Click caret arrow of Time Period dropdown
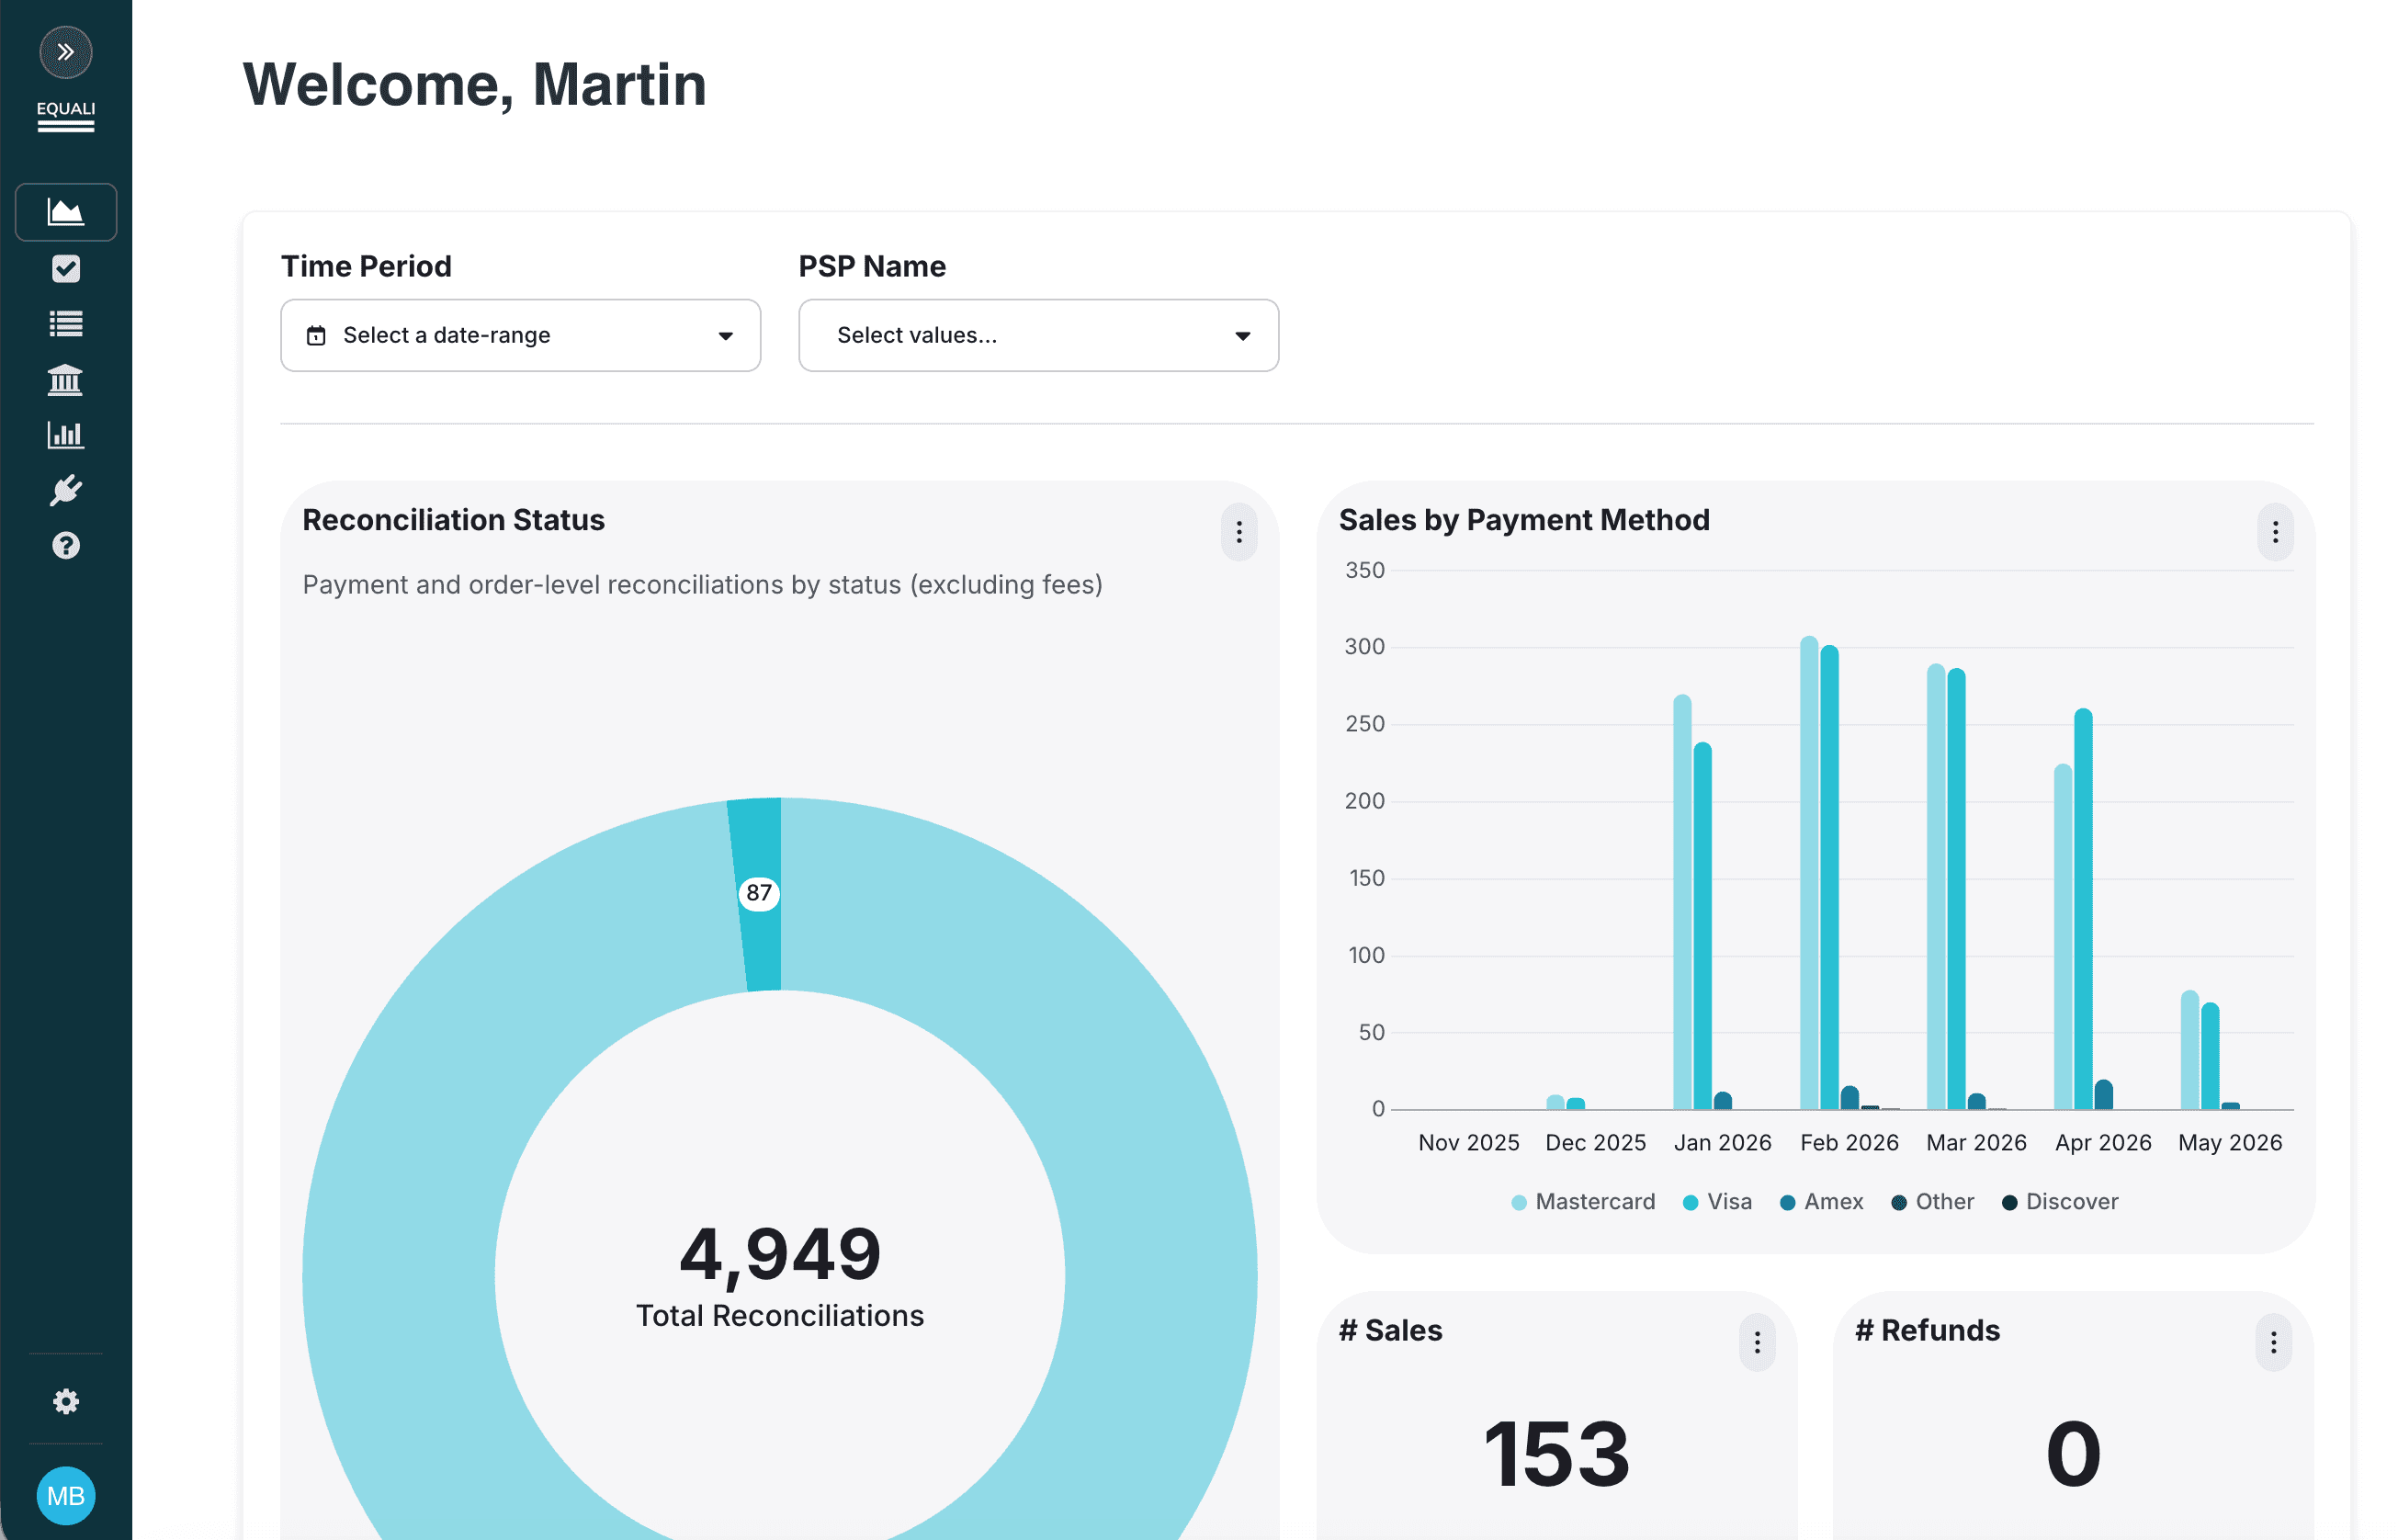This screenshot has width=2398, height=1540. coord(726,336)
